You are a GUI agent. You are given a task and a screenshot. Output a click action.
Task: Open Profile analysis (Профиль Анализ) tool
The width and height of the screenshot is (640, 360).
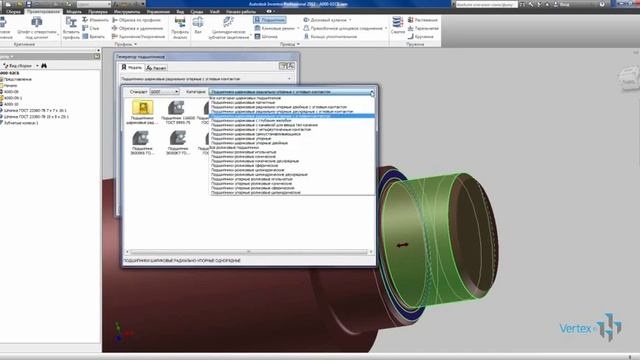coord(180,28)
